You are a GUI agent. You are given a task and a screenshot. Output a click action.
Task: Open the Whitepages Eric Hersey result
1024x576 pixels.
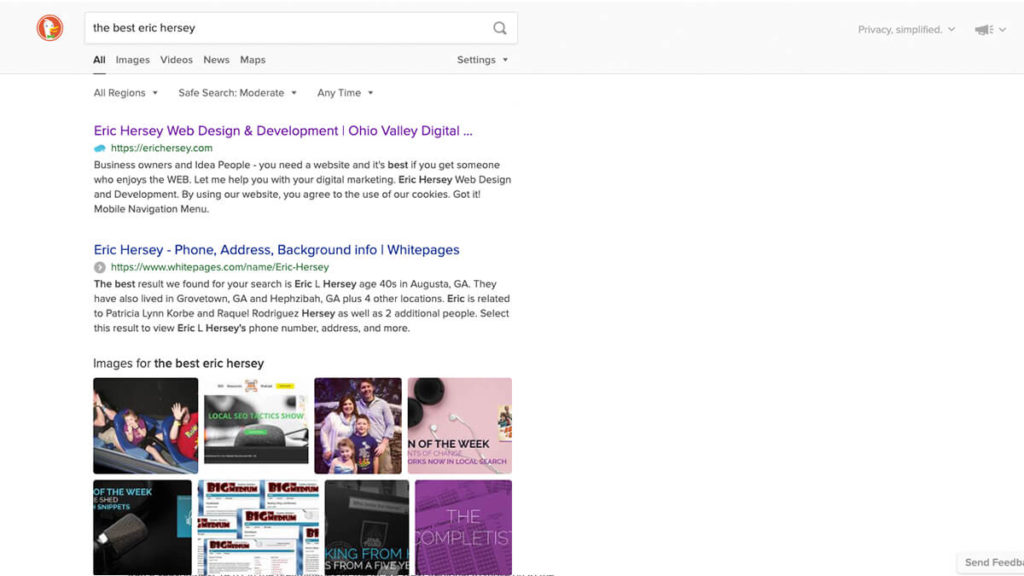(276, 250)
